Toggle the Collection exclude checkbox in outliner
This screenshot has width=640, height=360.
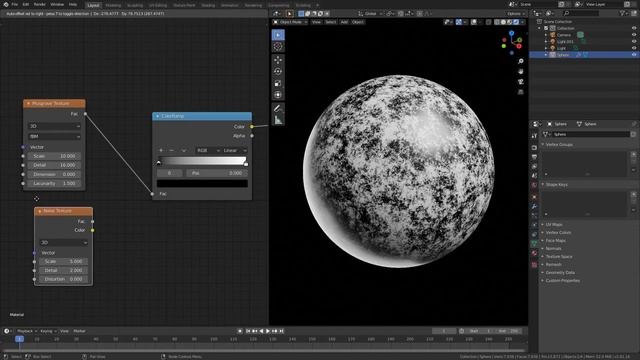[x=546, y=28]
